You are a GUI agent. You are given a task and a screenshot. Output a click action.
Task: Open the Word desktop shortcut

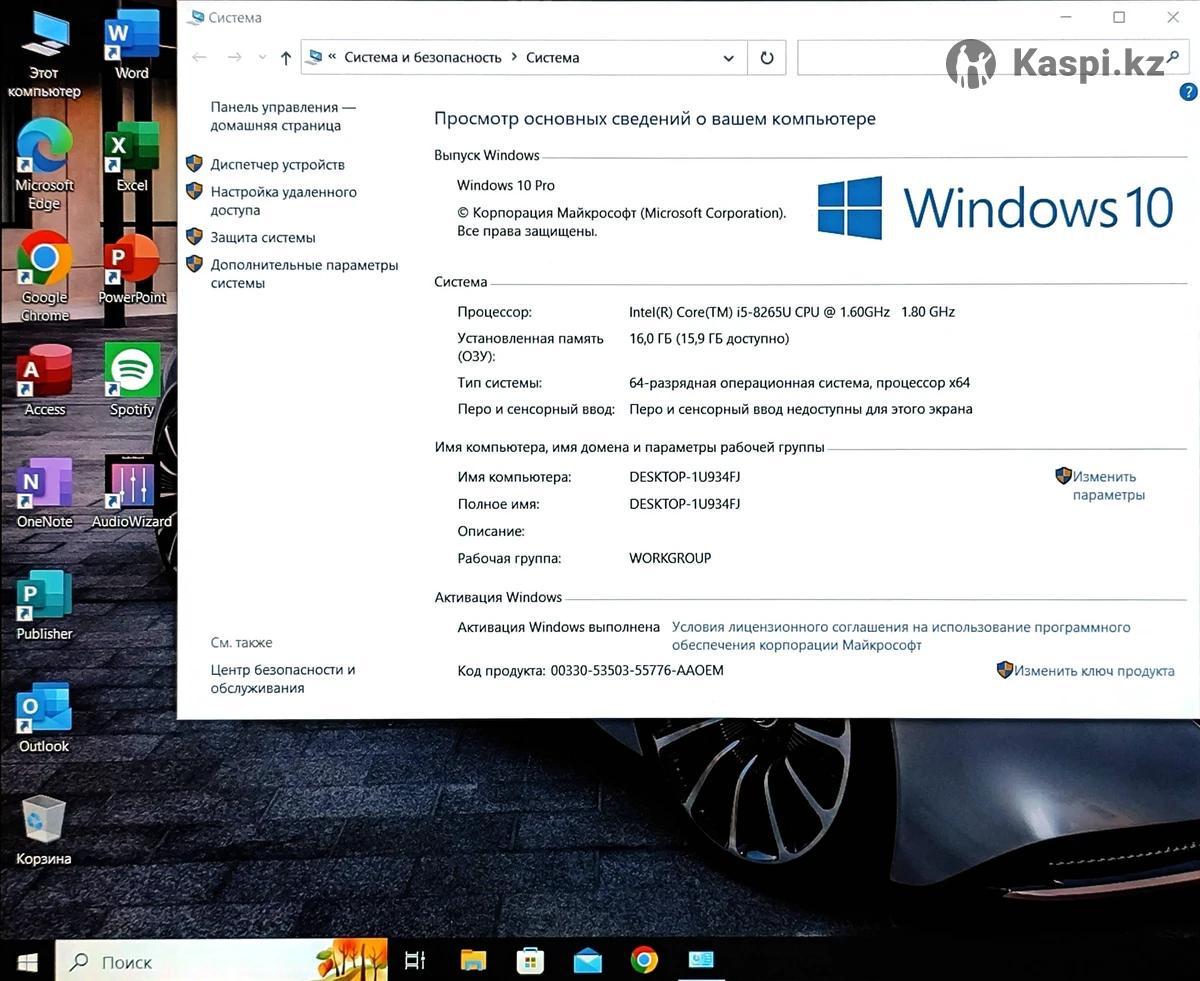coord(131,45)
